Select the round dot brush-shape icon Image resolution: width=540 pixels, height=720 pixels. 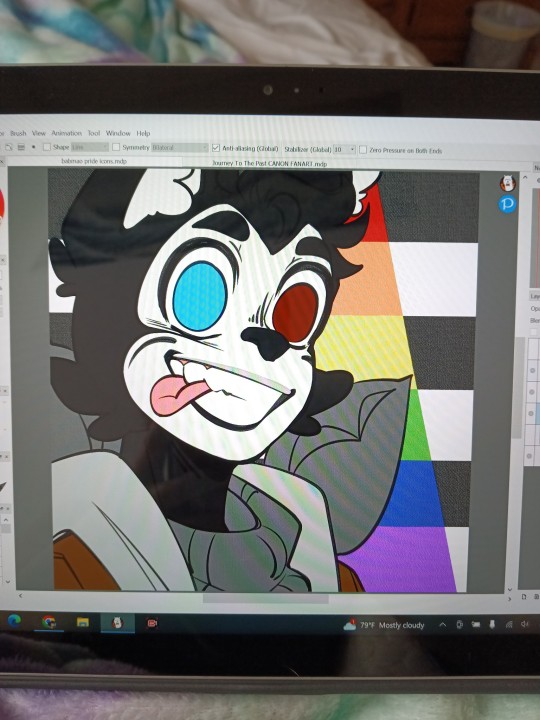[x=34, y=147]
